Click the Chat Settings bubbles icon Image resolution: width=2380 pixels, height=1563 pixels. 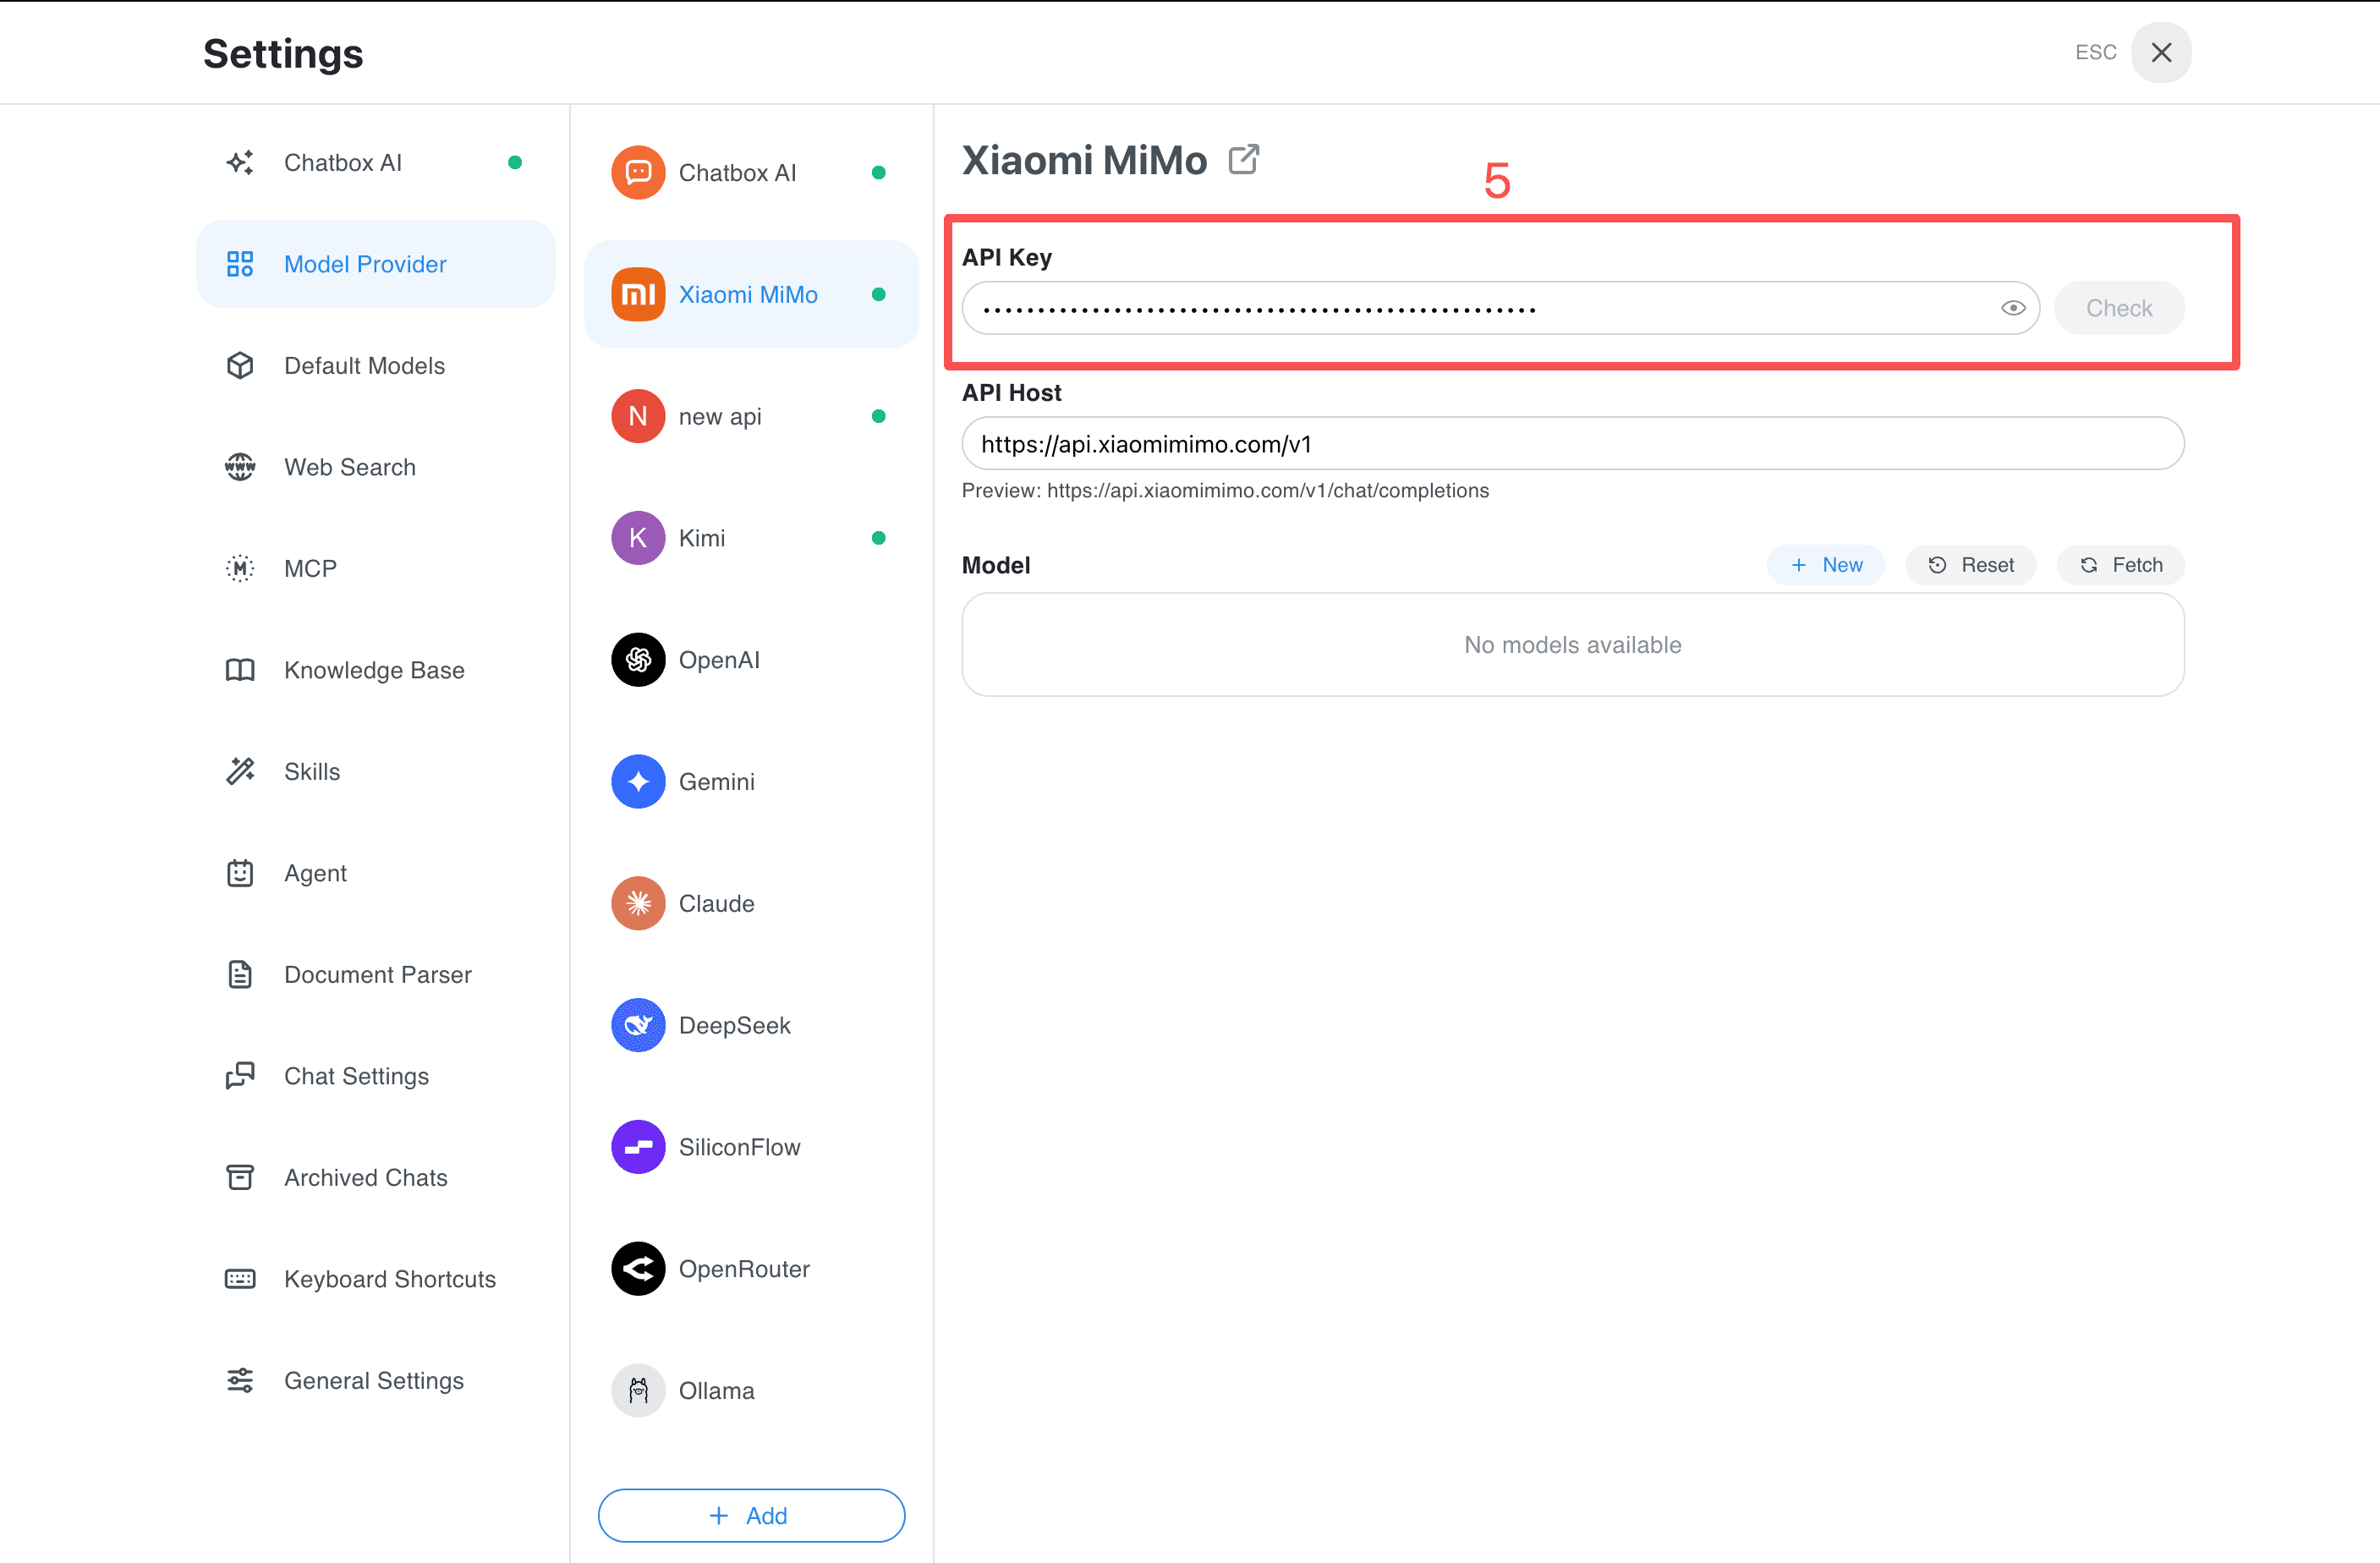click(x=240, y=1076)
